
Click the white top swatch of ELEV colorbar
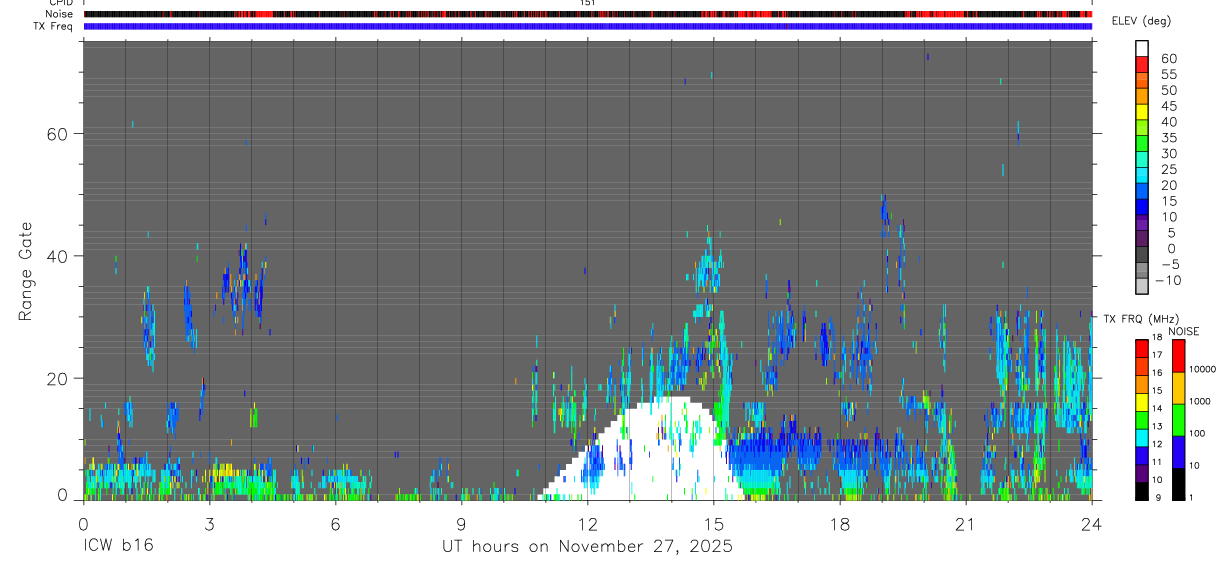[x=1143, y=48]
